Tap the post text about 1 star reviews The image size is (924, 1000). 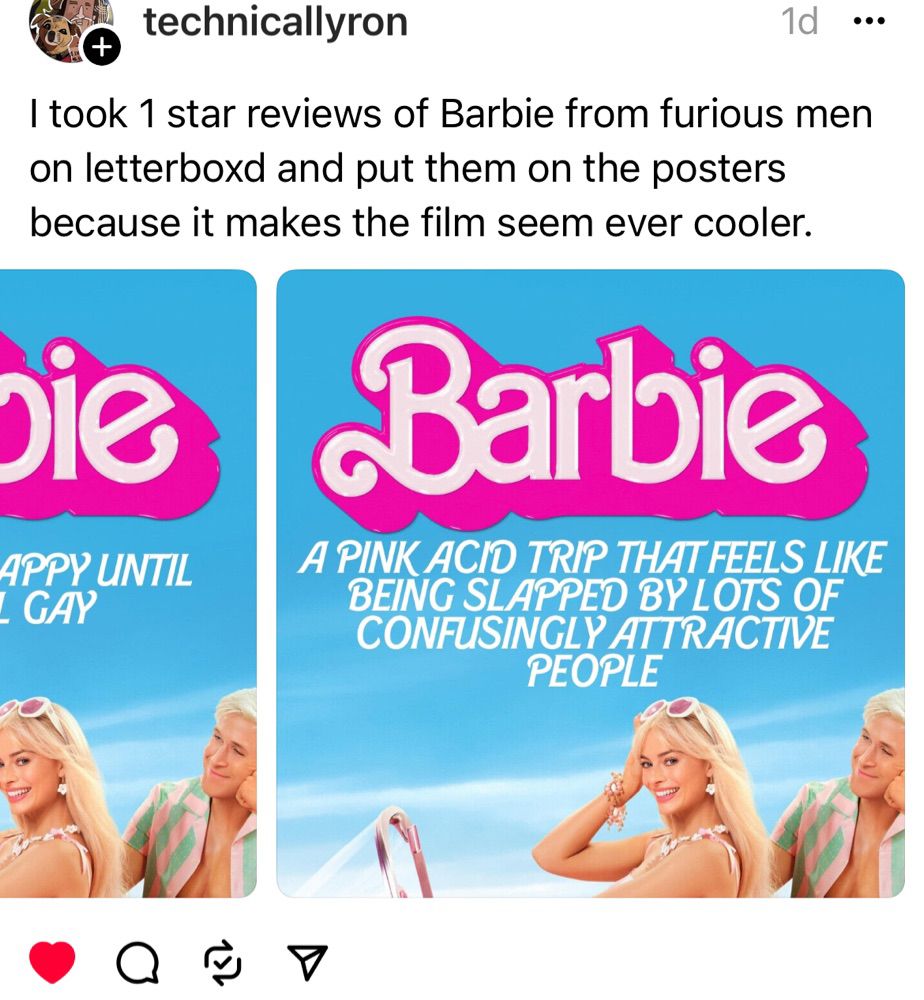451,168
